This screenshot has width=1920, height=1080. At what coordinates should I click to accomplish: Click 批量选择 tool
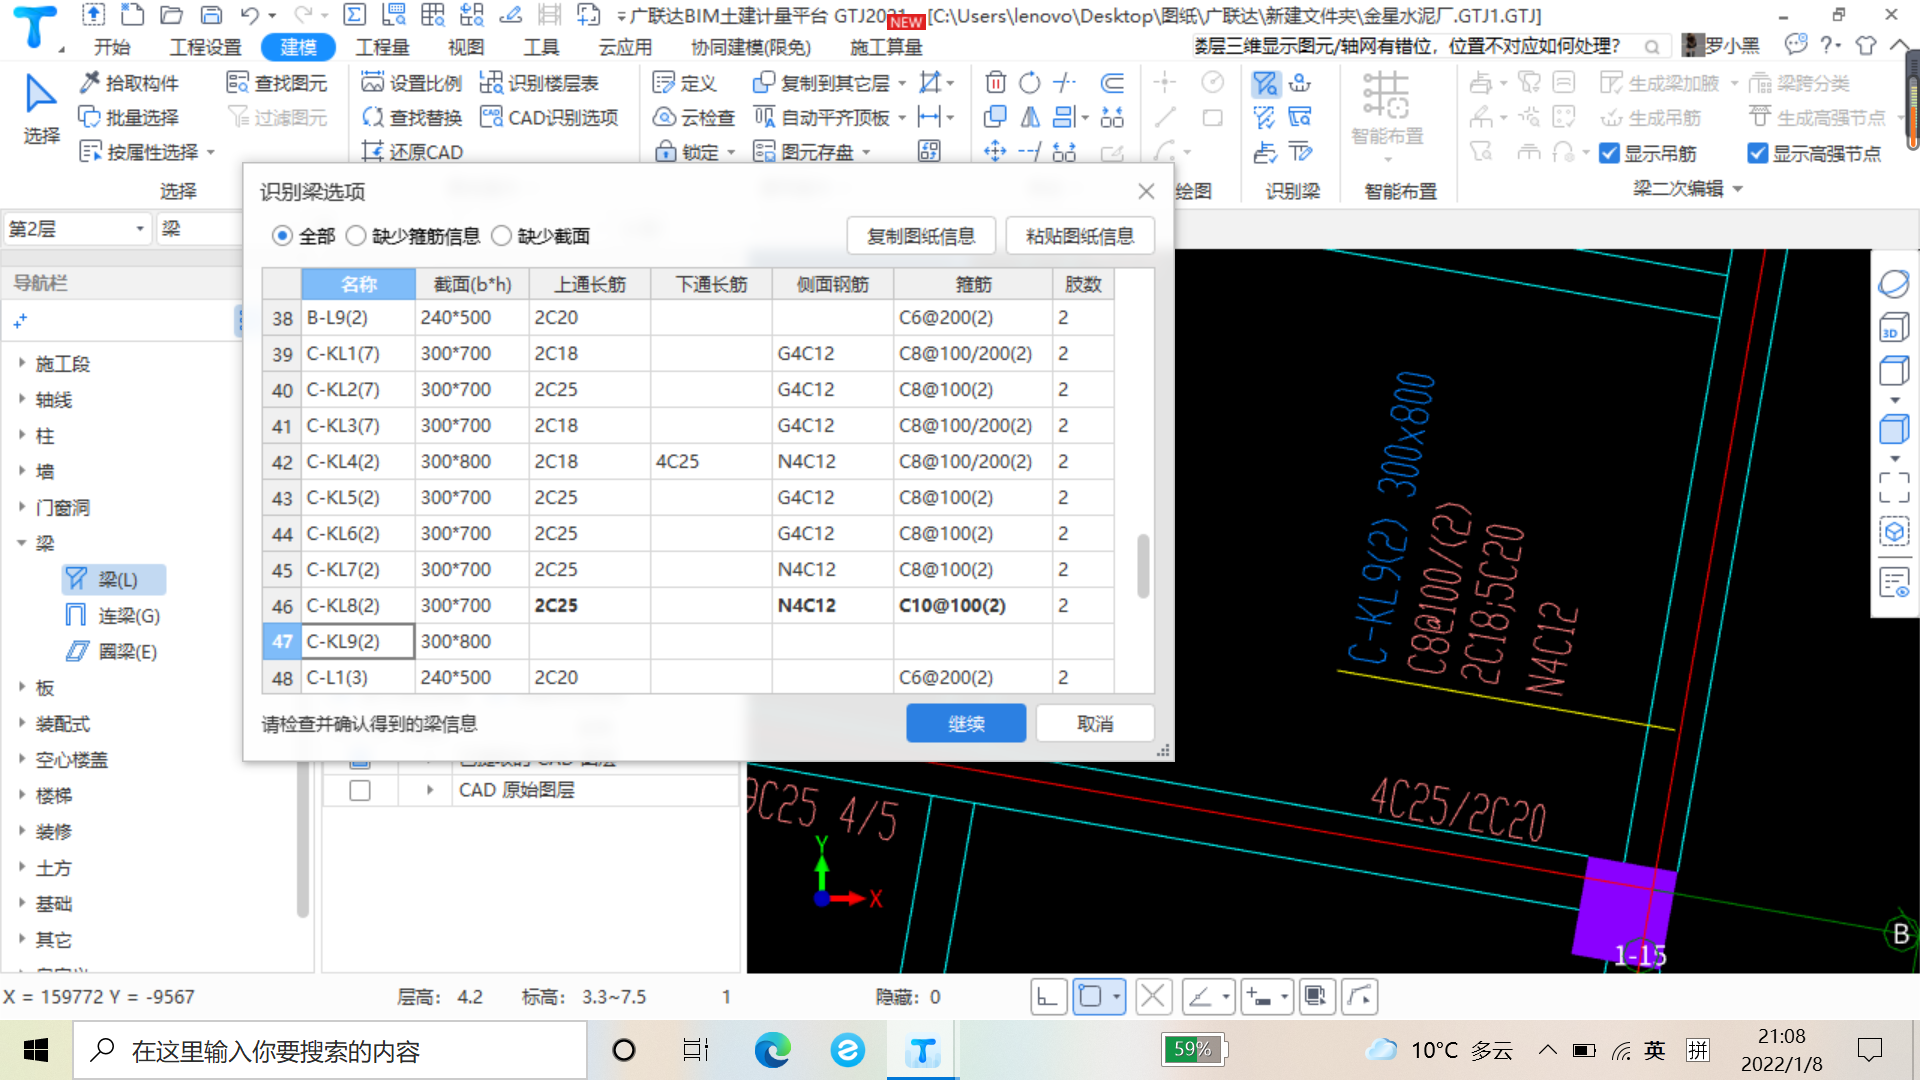(x=129, y=117)
